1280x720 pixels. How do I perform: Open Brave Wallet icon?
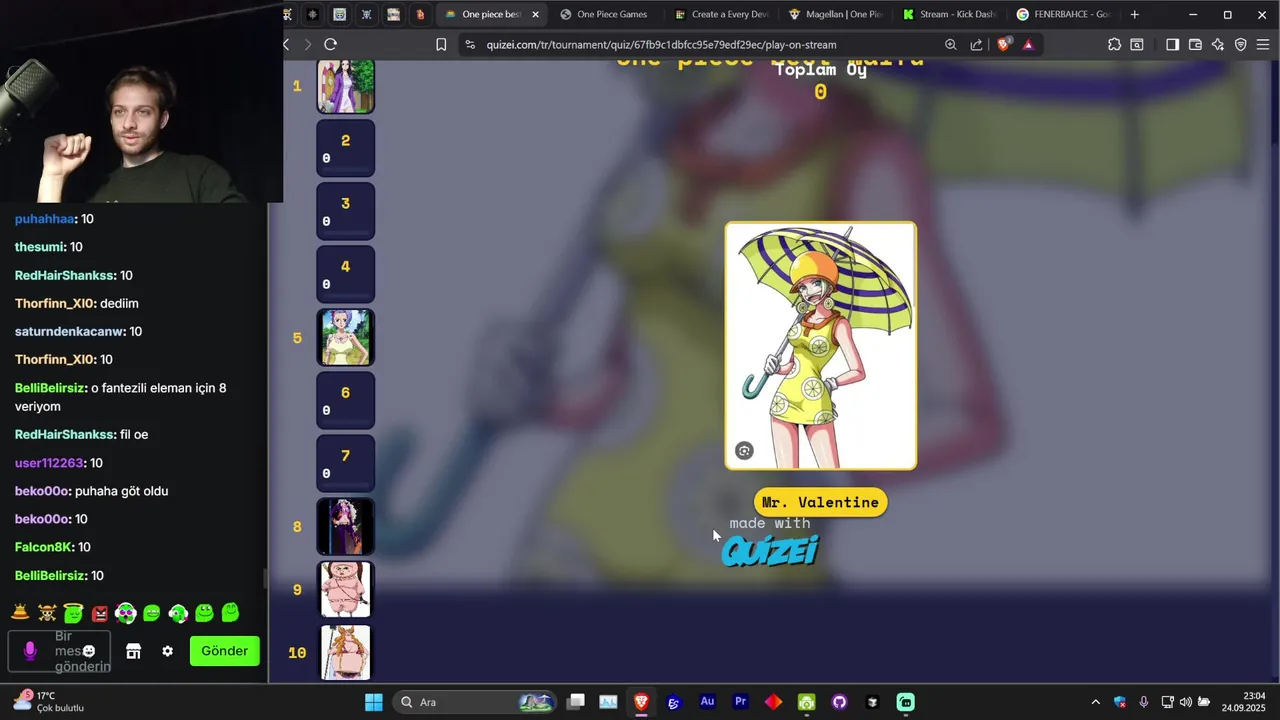[1195, 44]
